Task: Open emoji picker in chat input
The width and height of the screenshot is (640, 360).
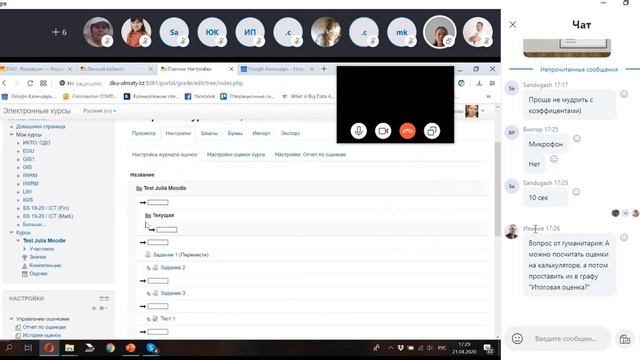Action: (517, 338)
